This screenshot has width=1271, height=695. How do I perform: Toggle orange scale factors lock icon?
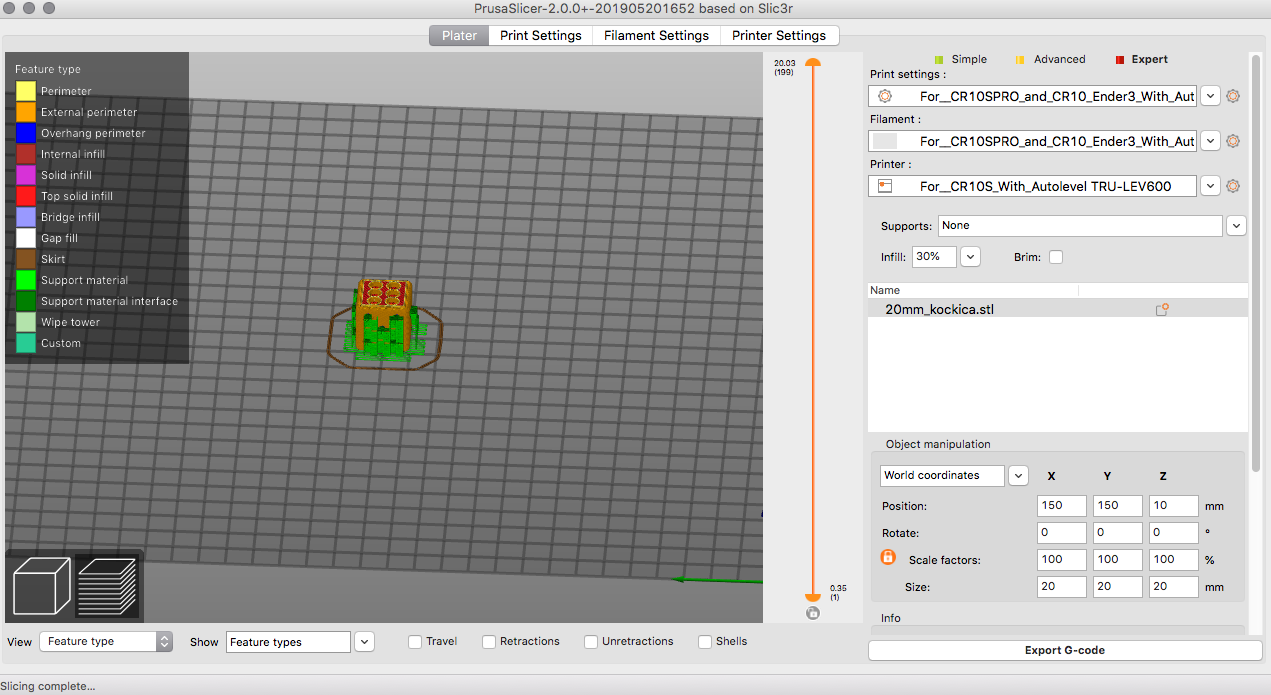pyautogui.click(x=888, y=557)
